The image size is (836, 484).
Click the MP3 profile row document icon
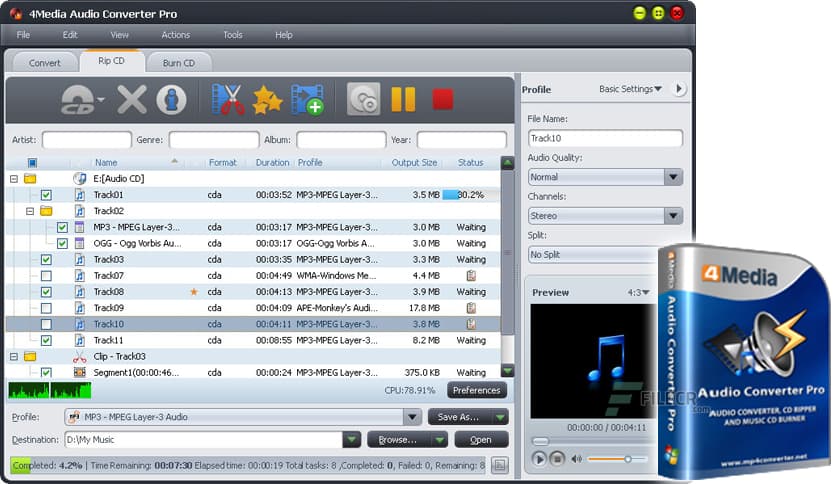click(79, 227)
